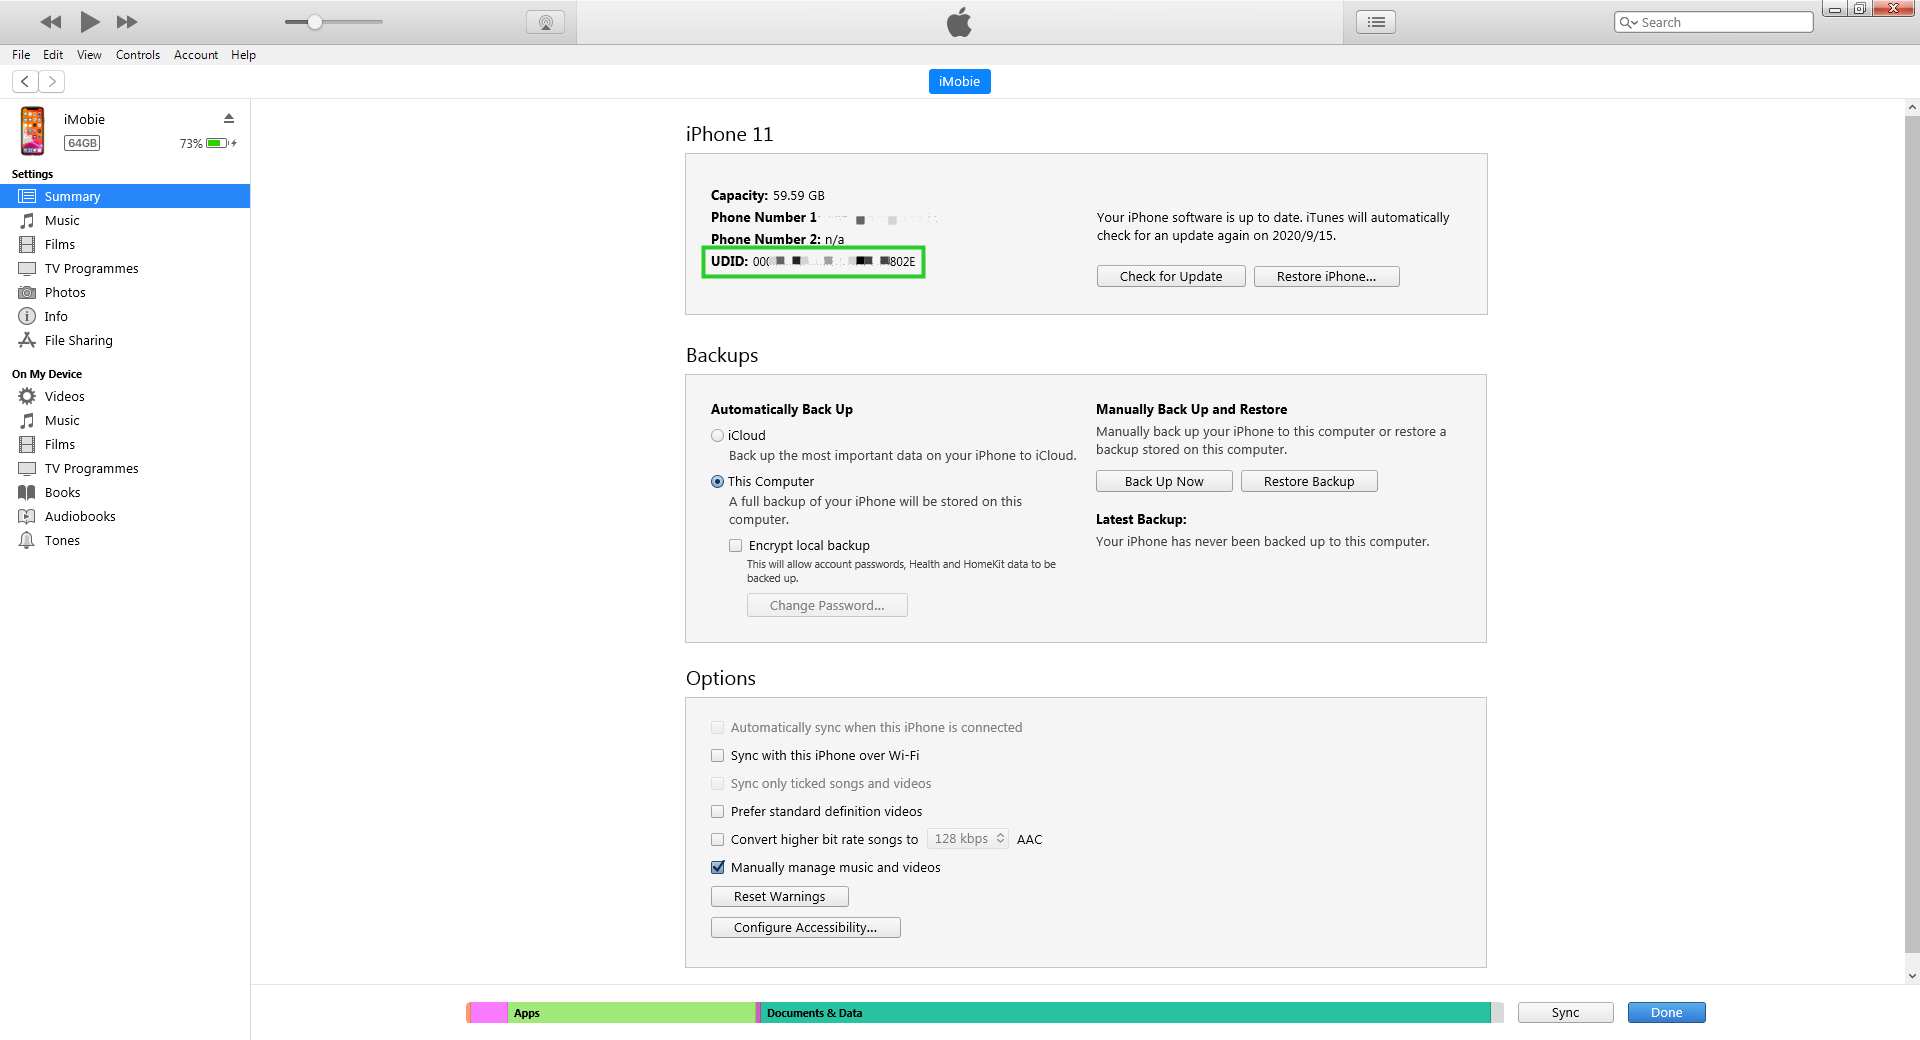The width and height of the screenshot is (1920, 1040).
Task: Enable Encrypt local backup checkbox
Action: click(736, 545)
